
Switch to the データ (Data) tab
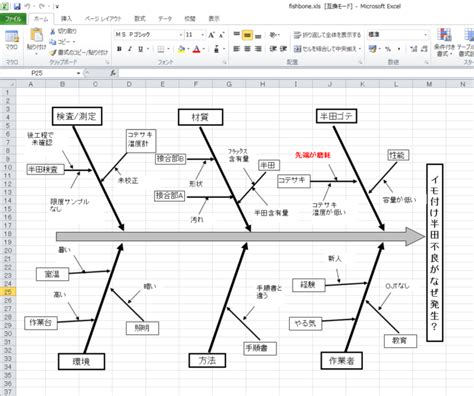pyautogui.click(x=165, y=19)
